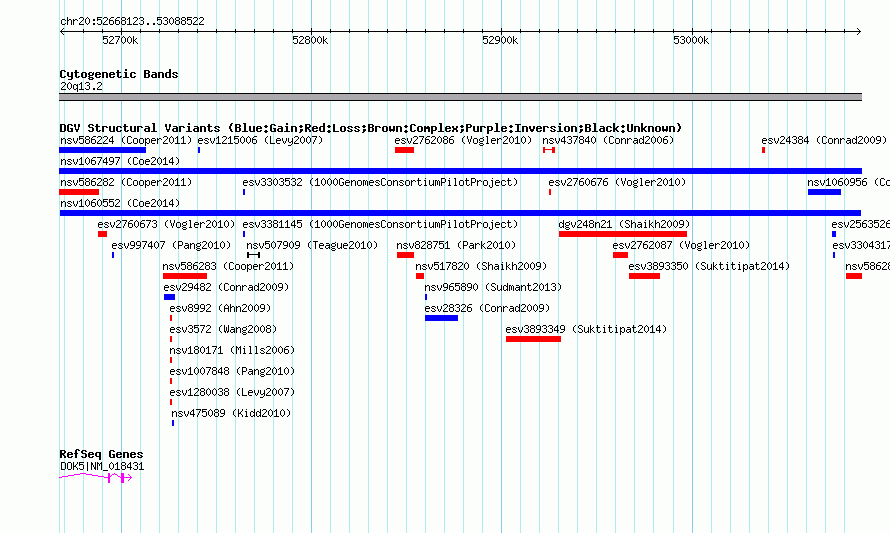Viewport: 890px width, 533px height.
Task: Click the nsv586224 (Cooper2011) variant label
Action: [126, 140]
